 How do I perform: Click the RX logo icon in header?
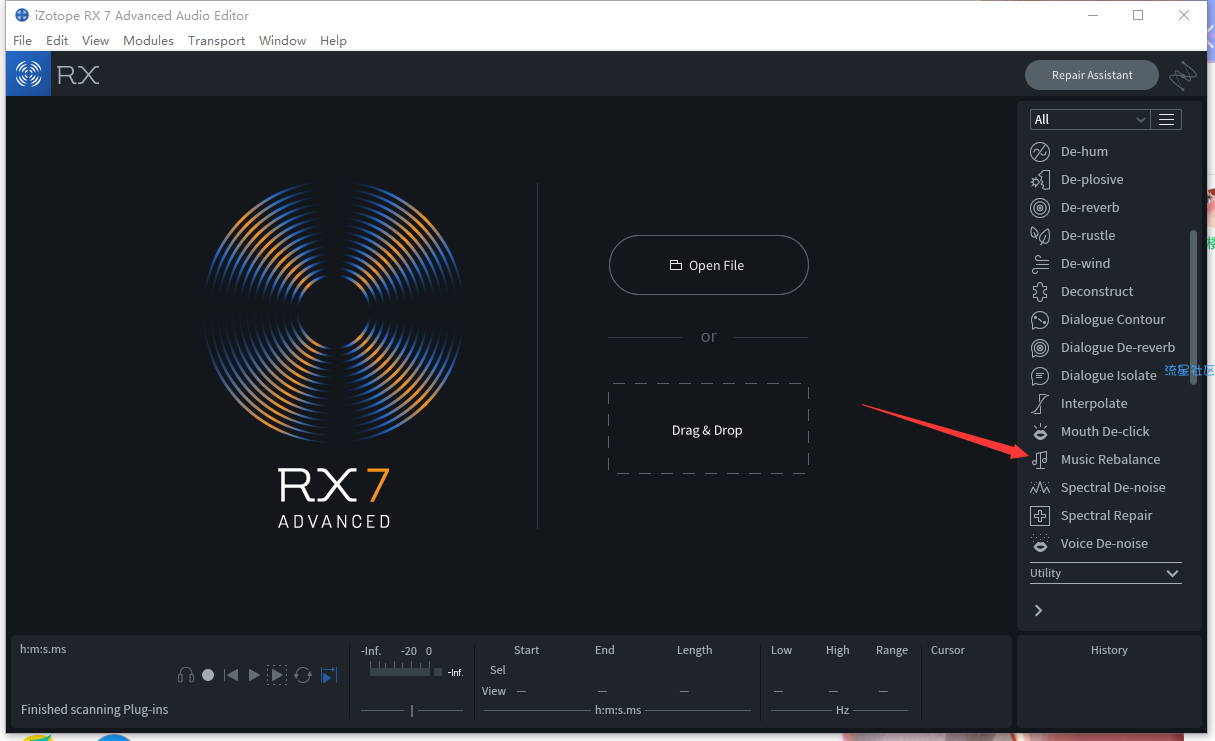coord(28,74)
